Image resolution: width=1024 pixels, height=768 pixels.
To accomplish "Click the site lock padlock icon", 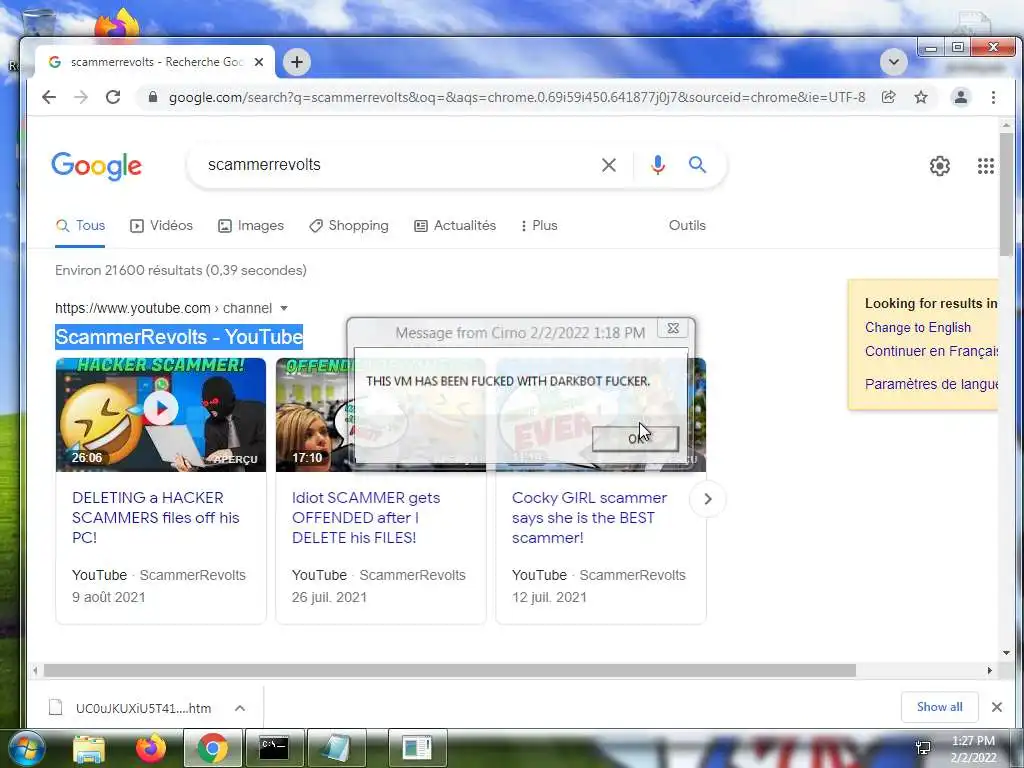I will pyautogui.click(x=153, y=97).
